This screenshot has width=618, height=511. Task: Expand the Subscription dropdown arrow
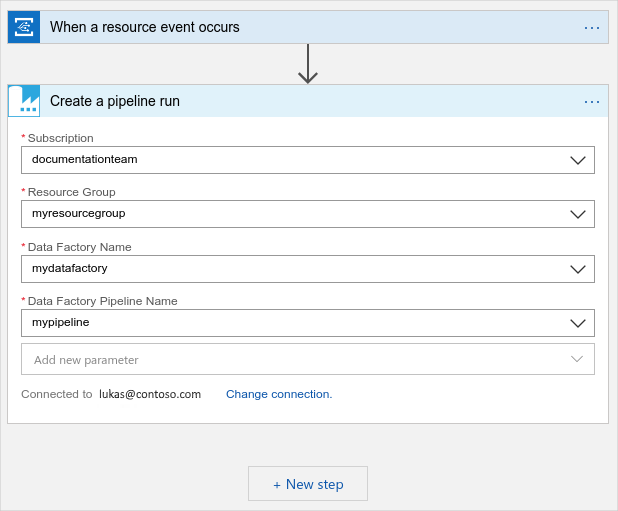pos(577,160)
